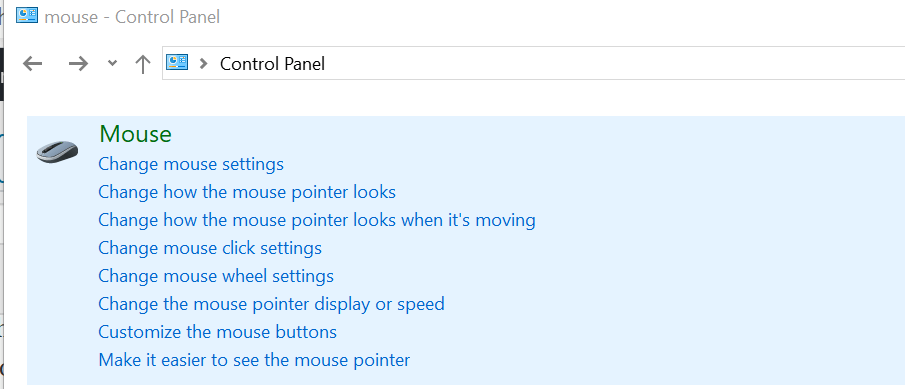Go up one level with up arrow
The height and width of the screenshot is (389, 905).
point(143,63)
